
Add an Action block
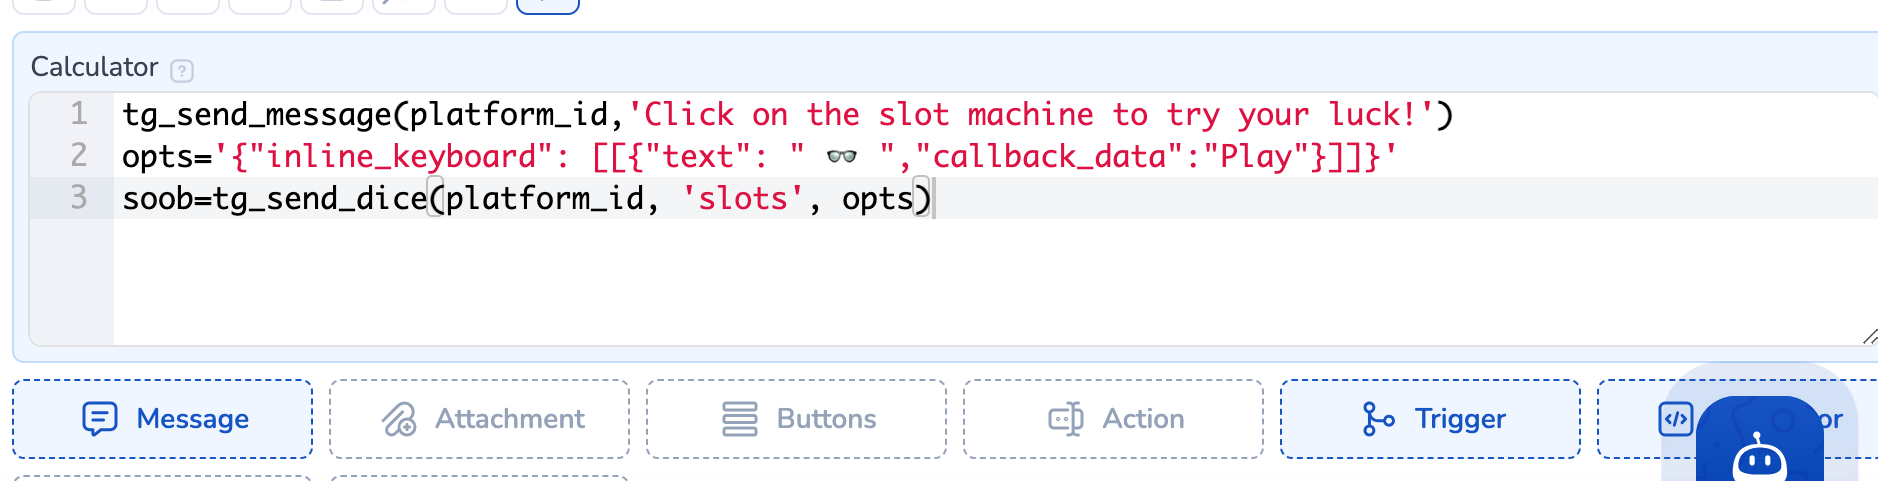coord(1113,419)
